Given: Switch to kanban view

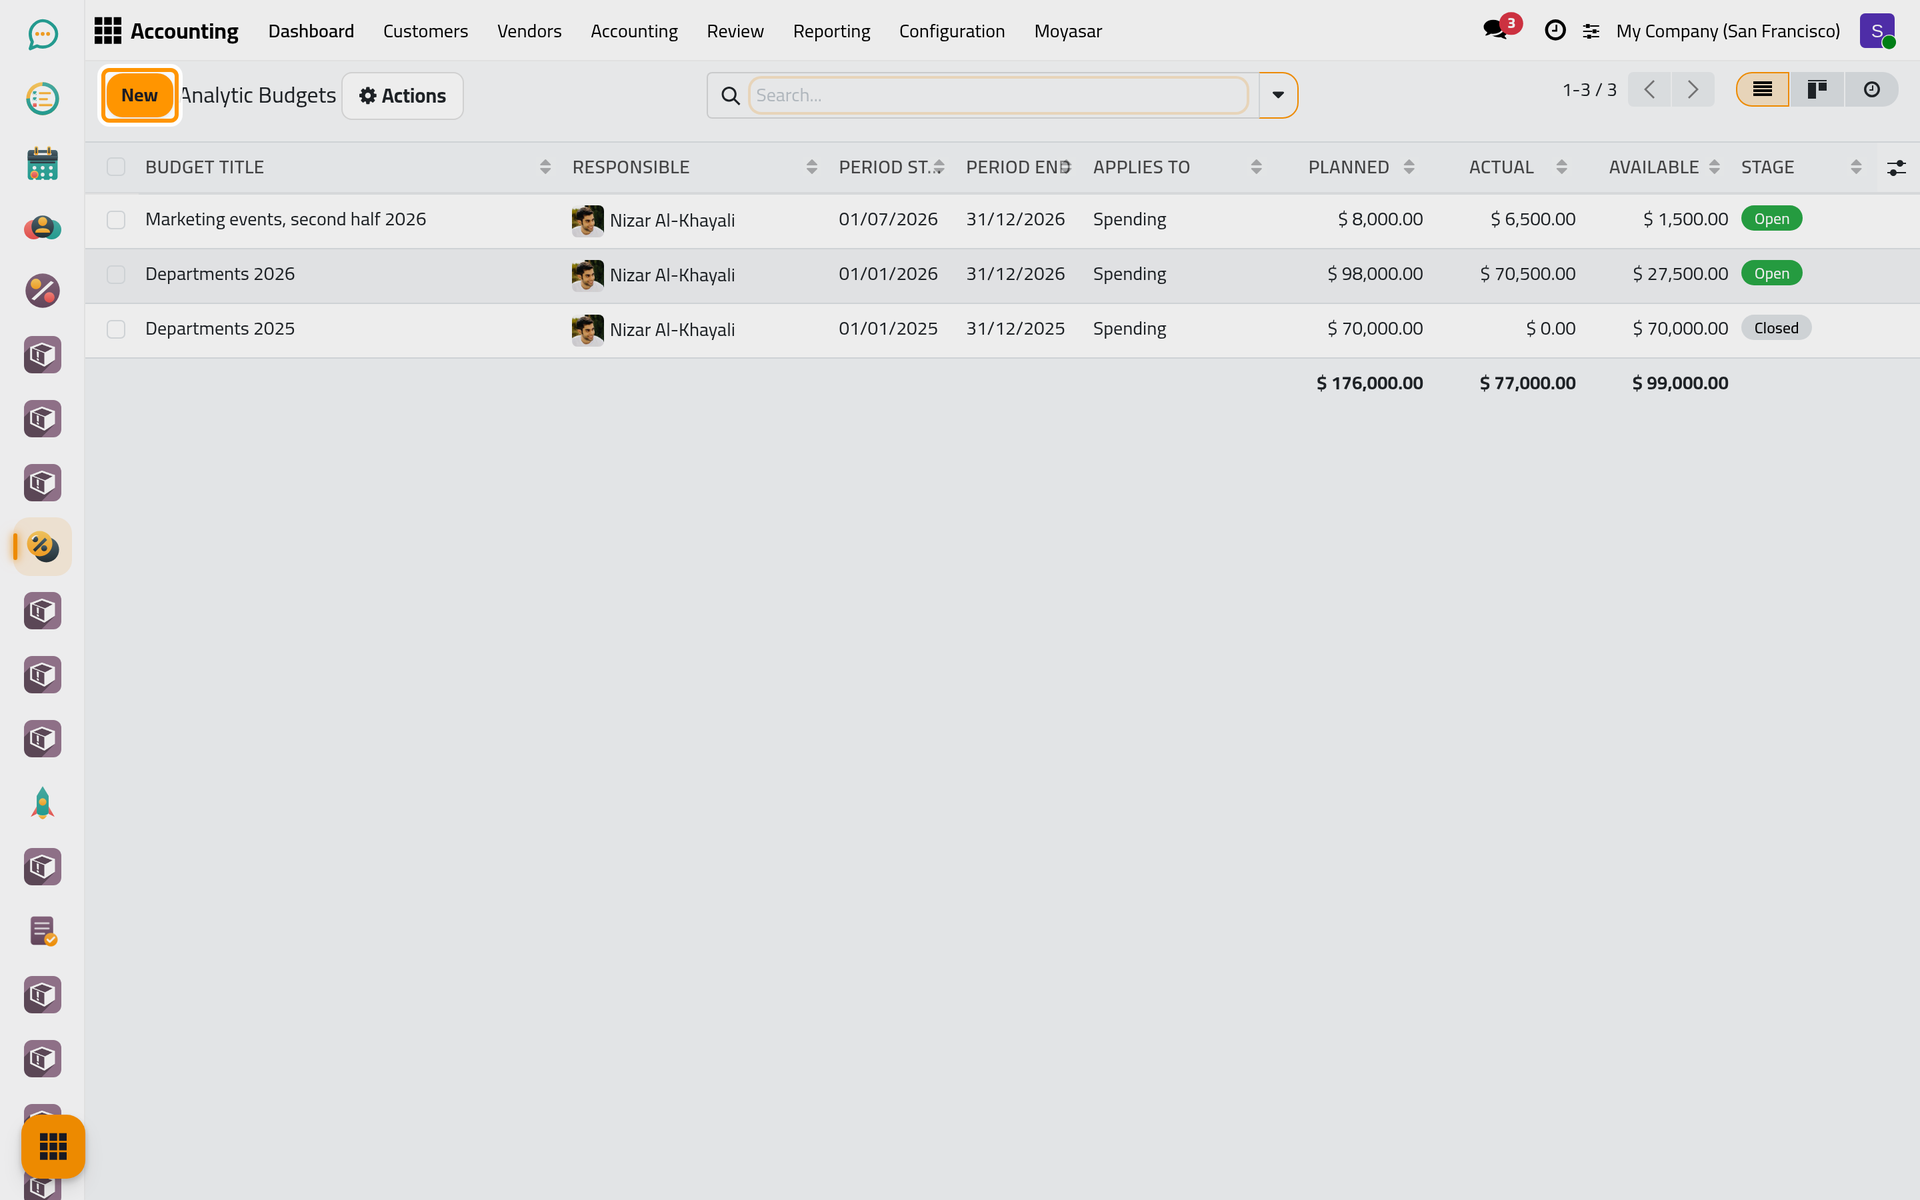Looking at the screenshot, I should pyautogui.click(x=1817, y=90).
